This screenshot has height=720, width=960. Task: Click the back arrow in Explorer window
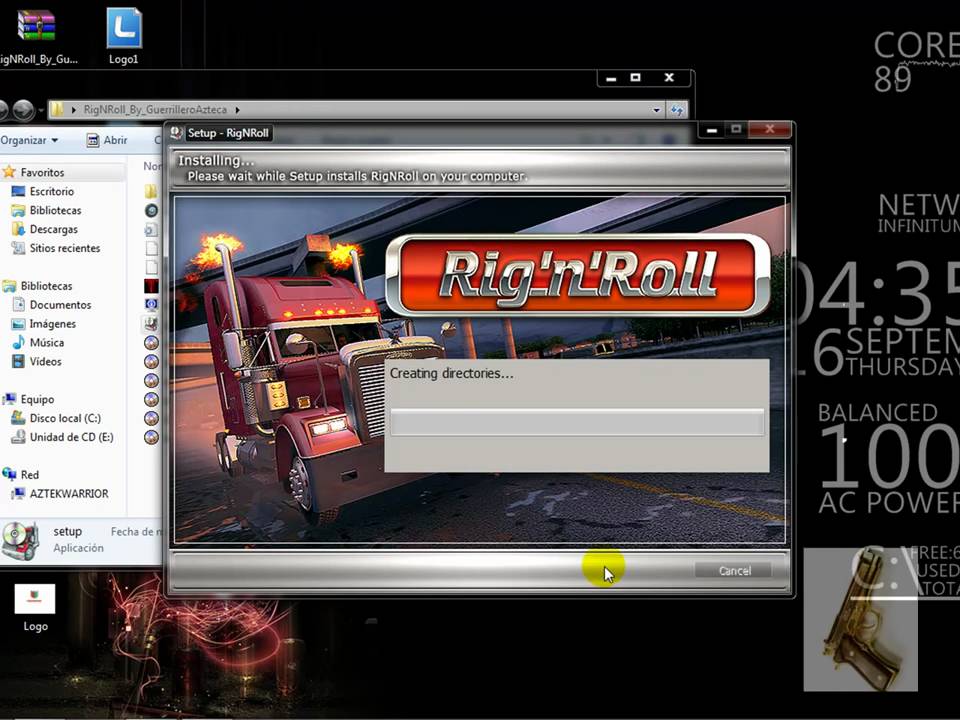click(2, 110)
